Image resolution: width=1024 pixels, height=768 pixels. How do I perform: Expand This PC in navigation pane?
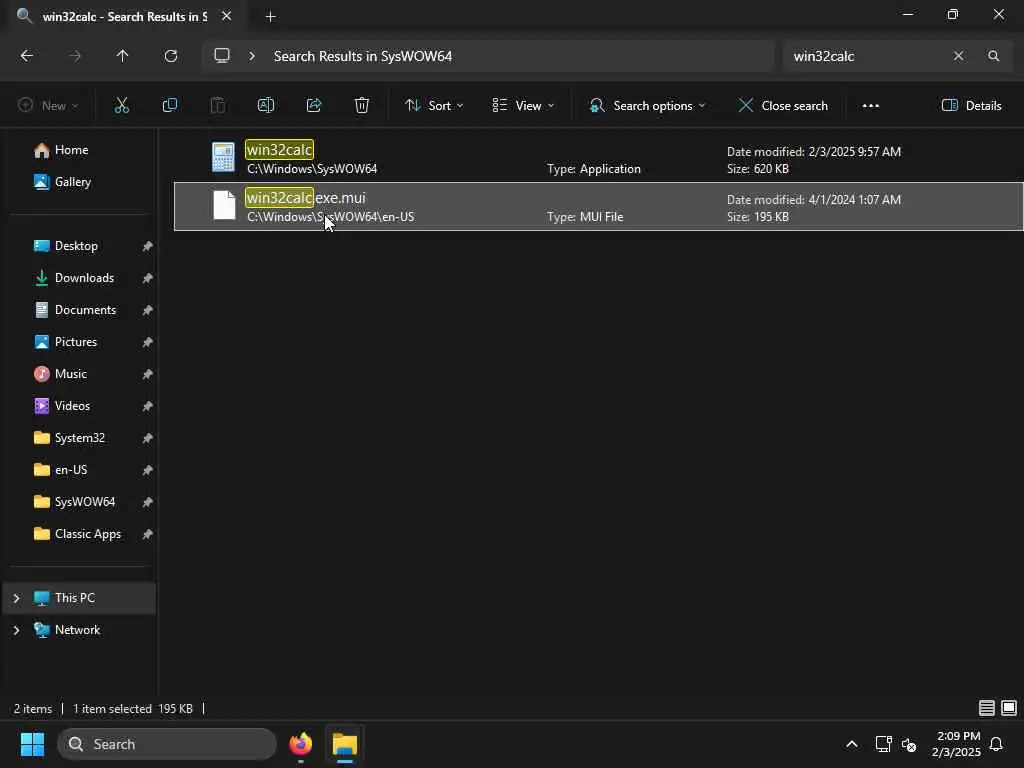pos(16,598)
